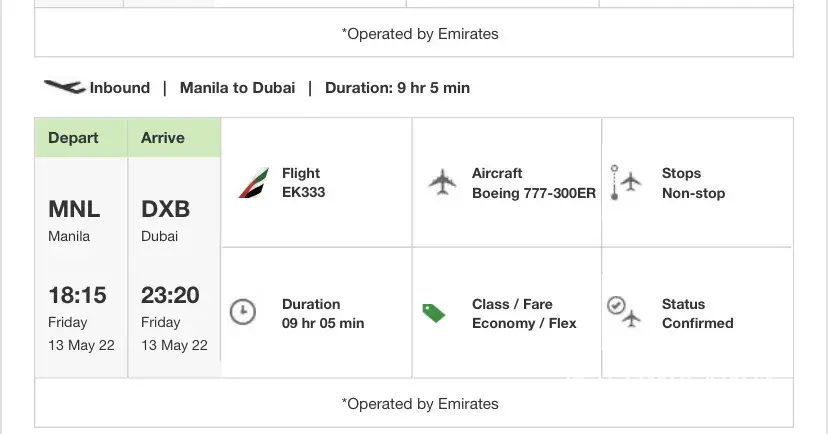Click the Economy / Flex fare text
Screen dimensions: 828x434
coord(524,323)
